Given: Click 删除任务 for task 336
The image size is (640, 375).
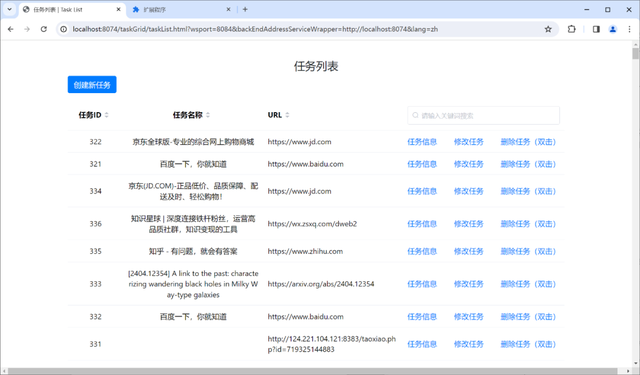Looking at the screenshot, I should click(x=528, y=224).
